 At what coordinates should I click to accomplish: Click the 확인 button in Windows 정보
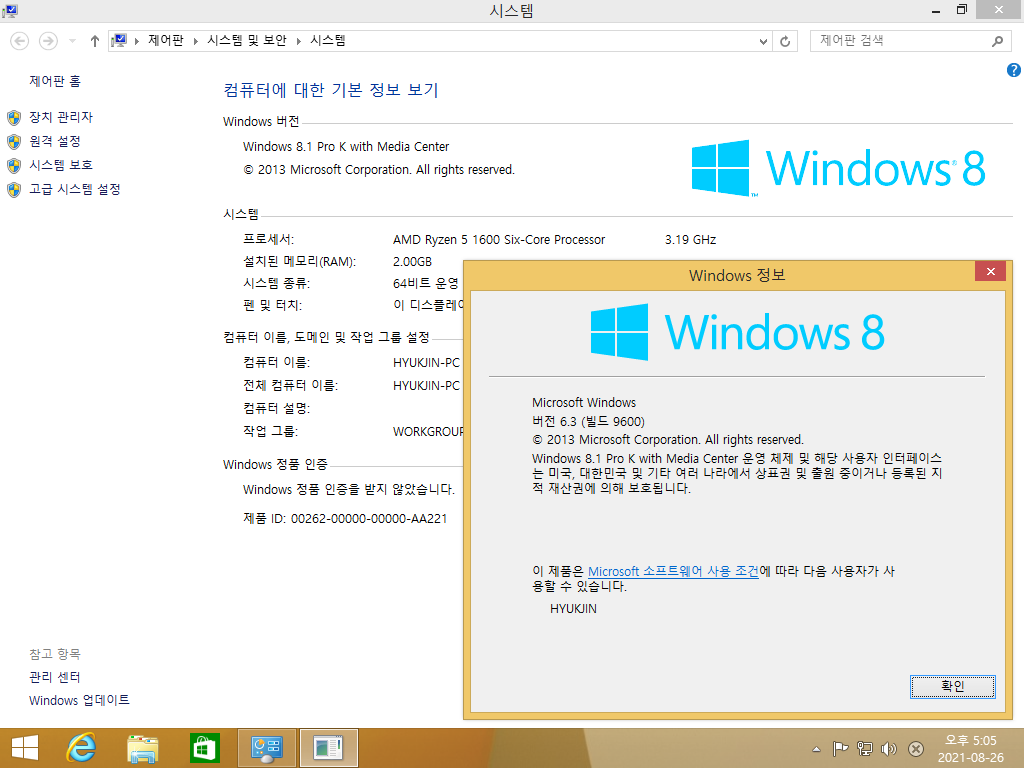tap(953, 686)
